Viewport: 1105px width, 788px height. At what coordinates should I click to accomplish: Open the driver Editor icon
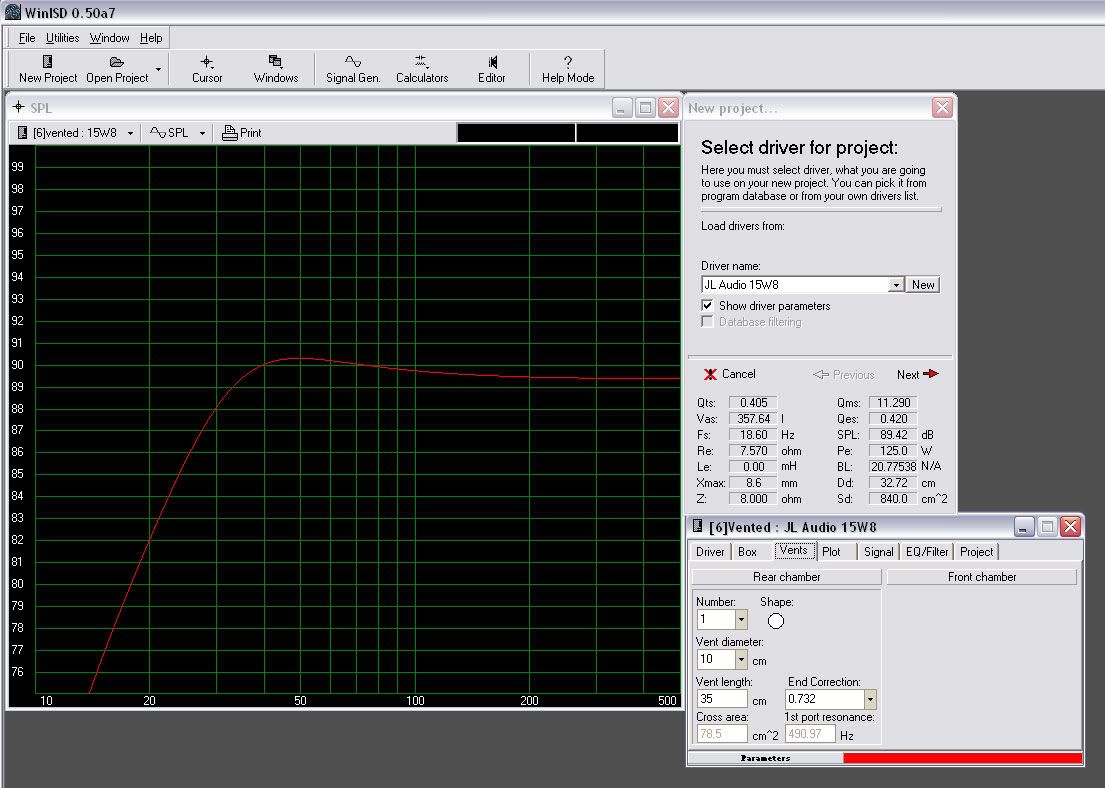[491, 62]
